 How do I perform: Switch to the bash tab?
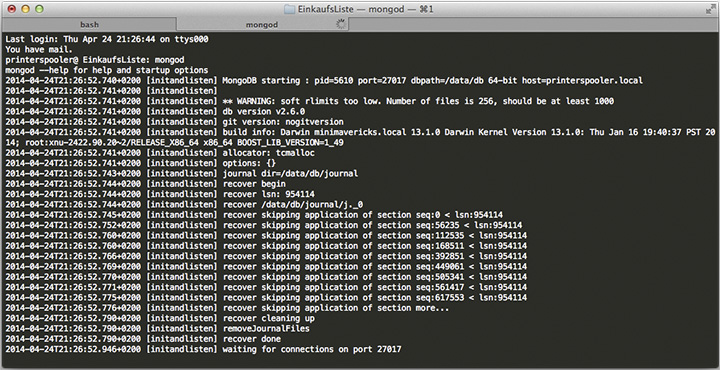[x=89, y=25]
